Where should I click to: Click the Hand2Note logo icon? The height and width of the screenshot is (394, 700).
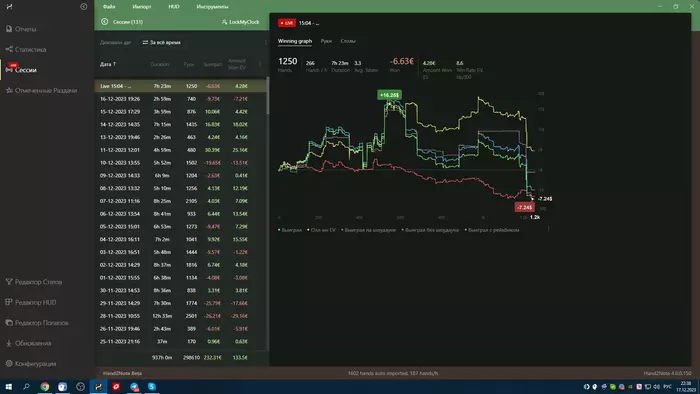point(9,7)
